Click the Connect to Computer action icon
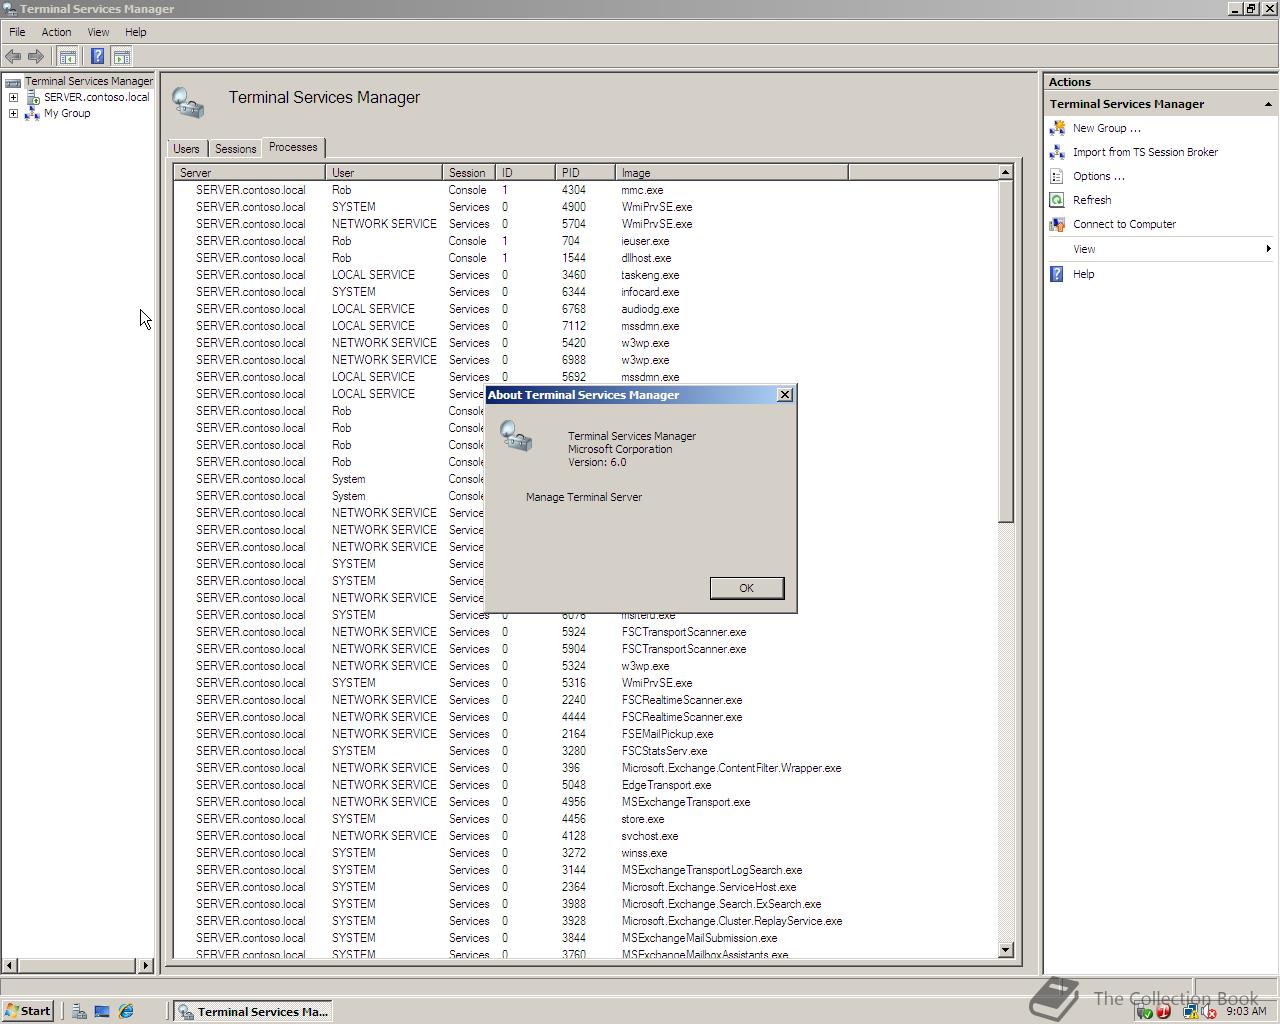The height and width of the screenshot is (1024, 1280). [1057, 224]
